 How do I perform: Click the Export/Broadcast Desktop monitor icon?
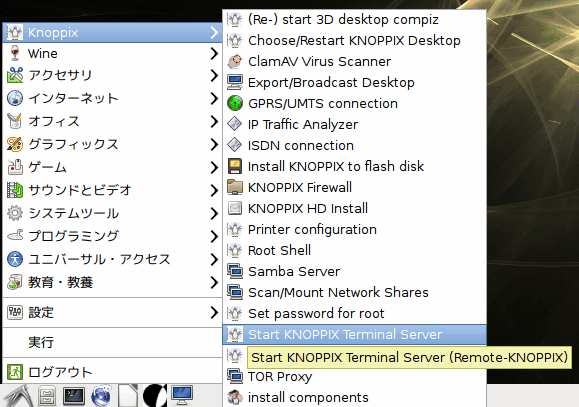pos(235,82)
